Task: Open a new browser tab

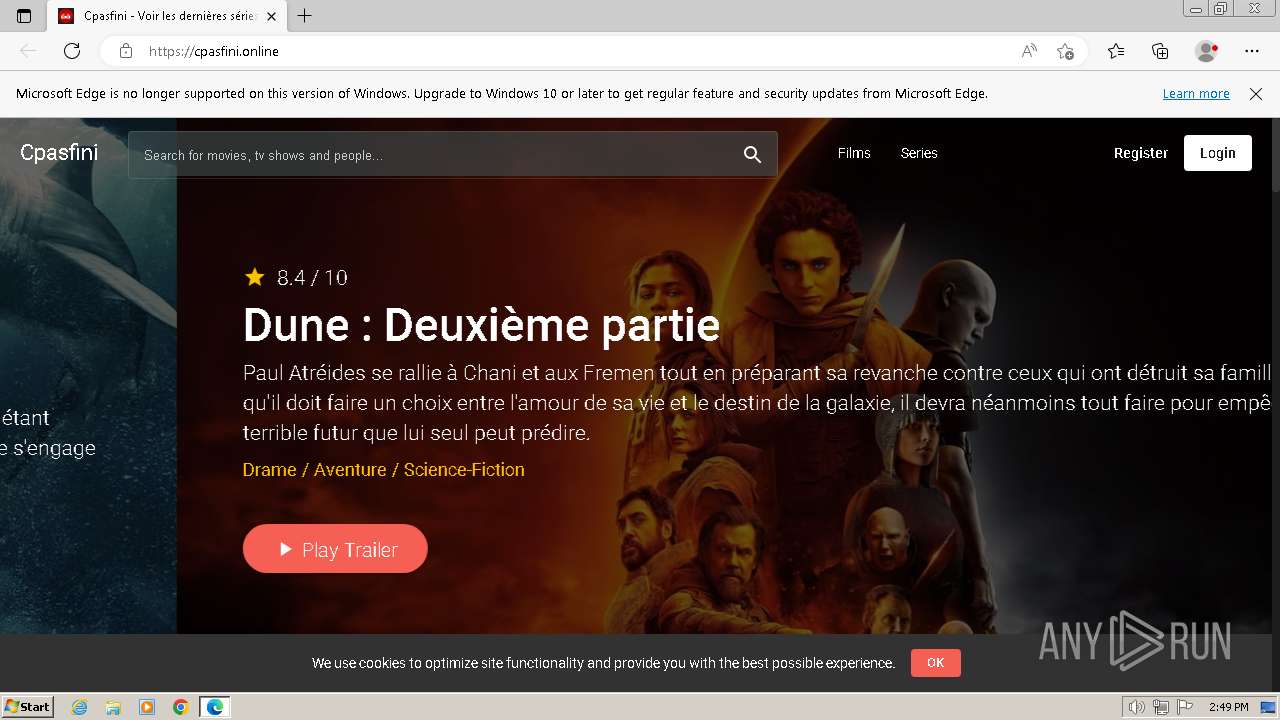Action: 305,16
